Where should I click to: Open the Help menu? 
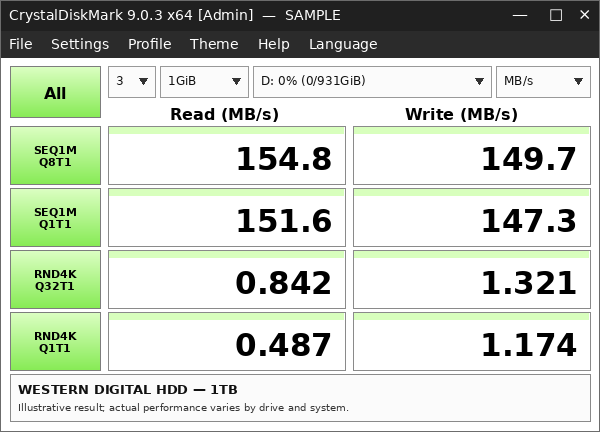click(x=274, y=44)
